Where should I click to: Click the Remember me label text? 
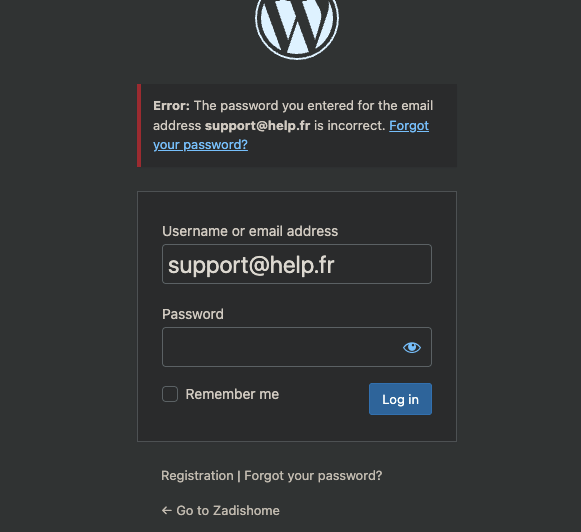(x=232, y=394)
